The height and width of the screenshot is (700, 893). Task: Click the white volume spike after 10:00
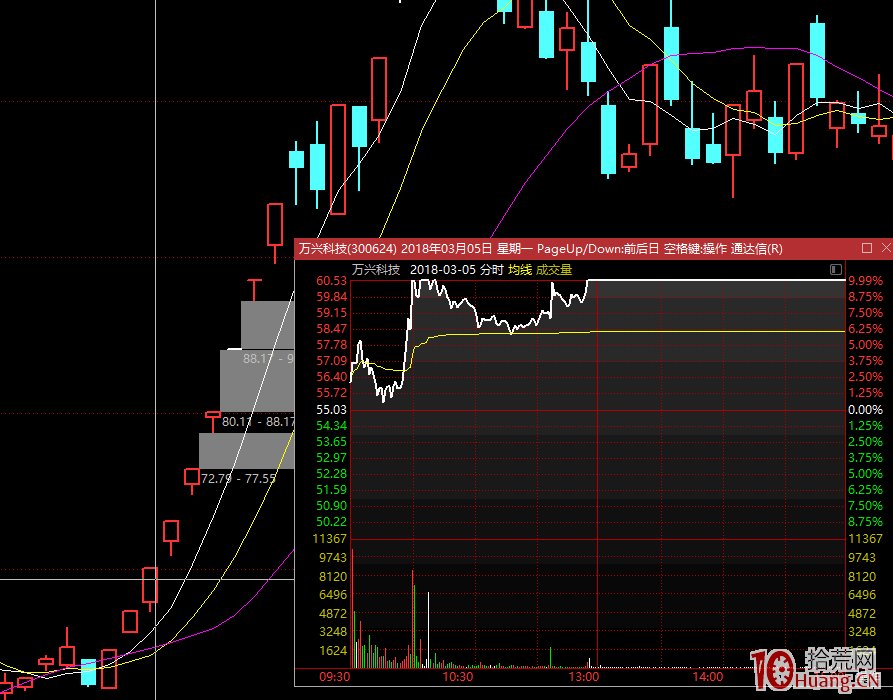pos(428,630)
